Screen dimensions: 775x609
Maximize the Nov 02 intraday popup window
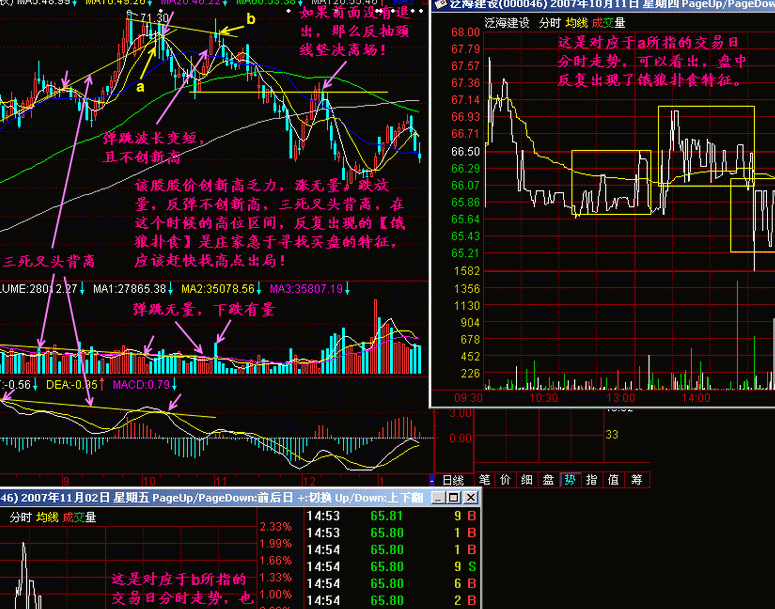click(455, 498)
